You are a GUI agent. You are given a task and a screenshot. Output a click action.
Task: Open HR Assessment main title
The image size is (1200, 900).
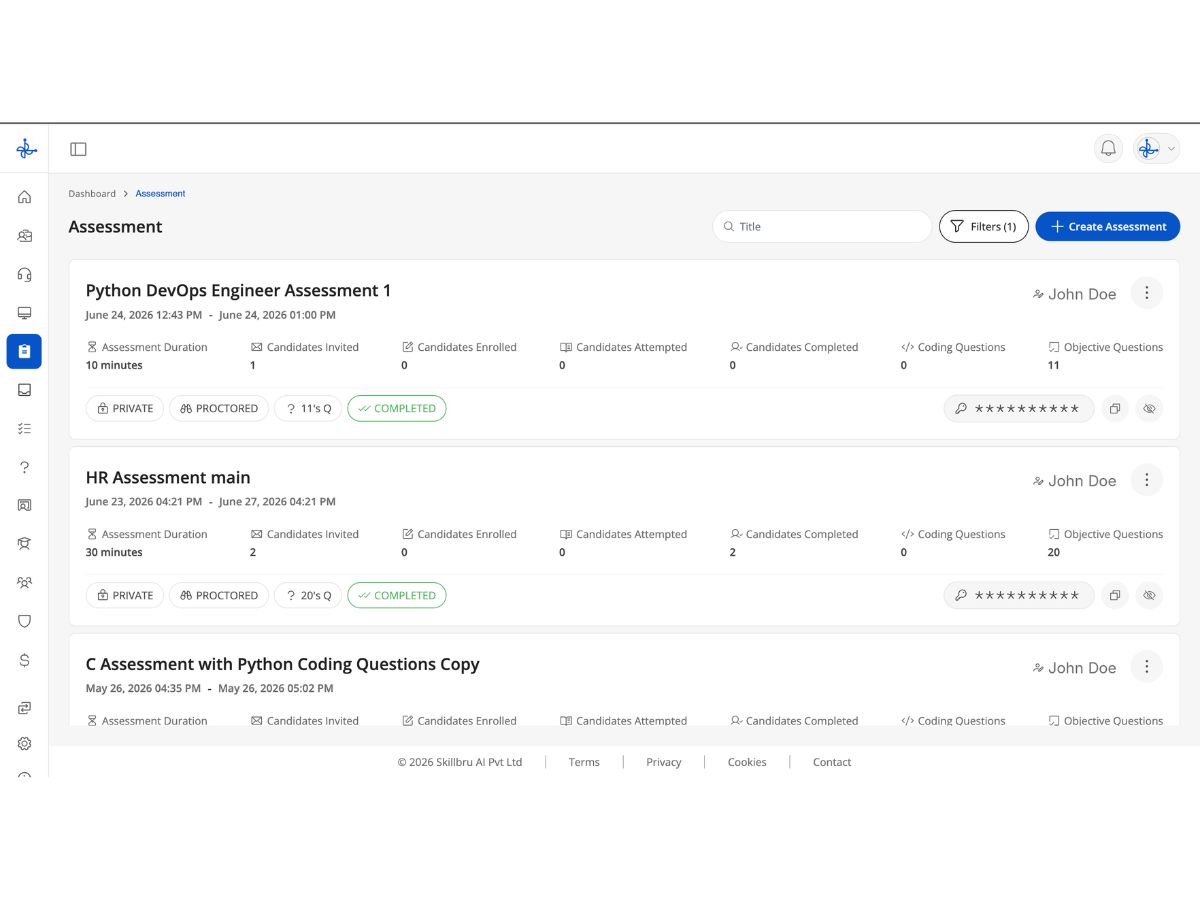pos(168,478)
